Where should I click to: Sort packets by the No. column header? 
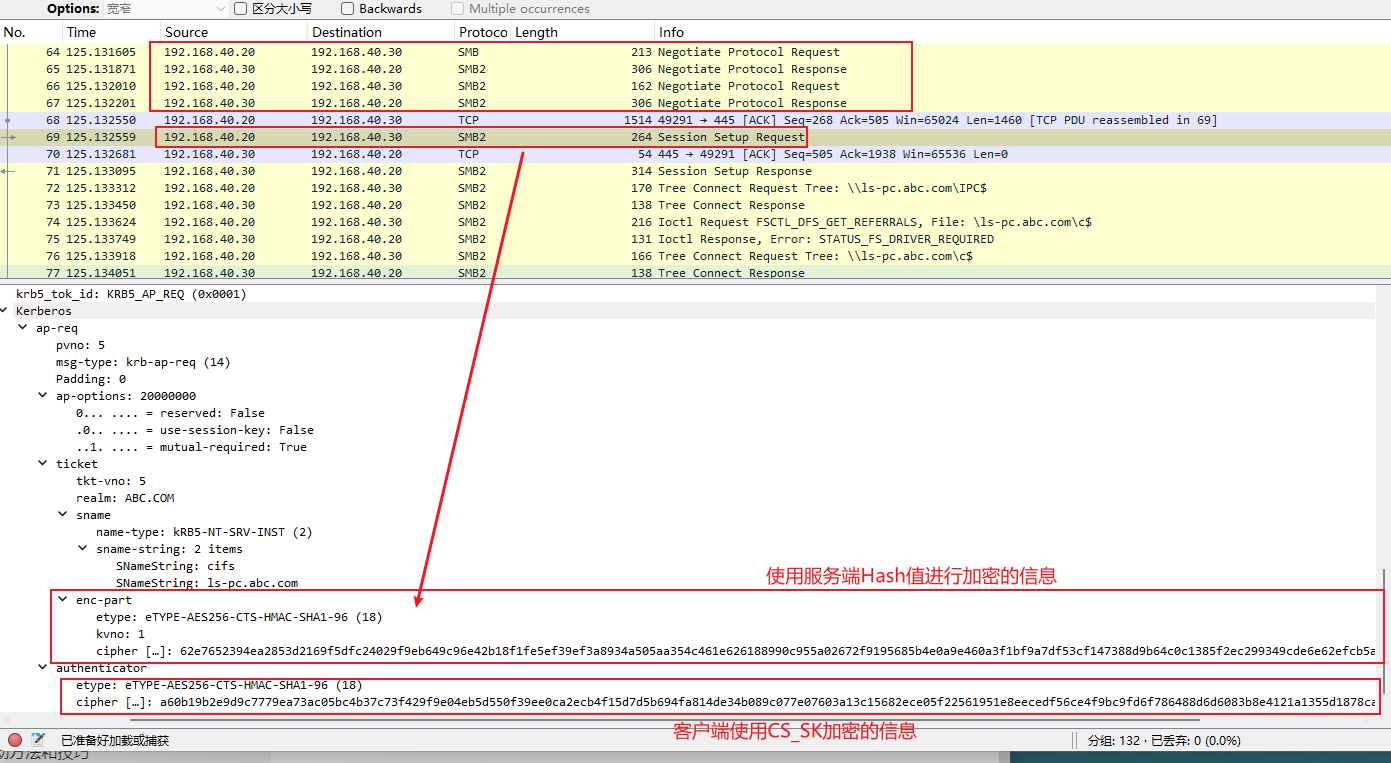tap(31, 32)
